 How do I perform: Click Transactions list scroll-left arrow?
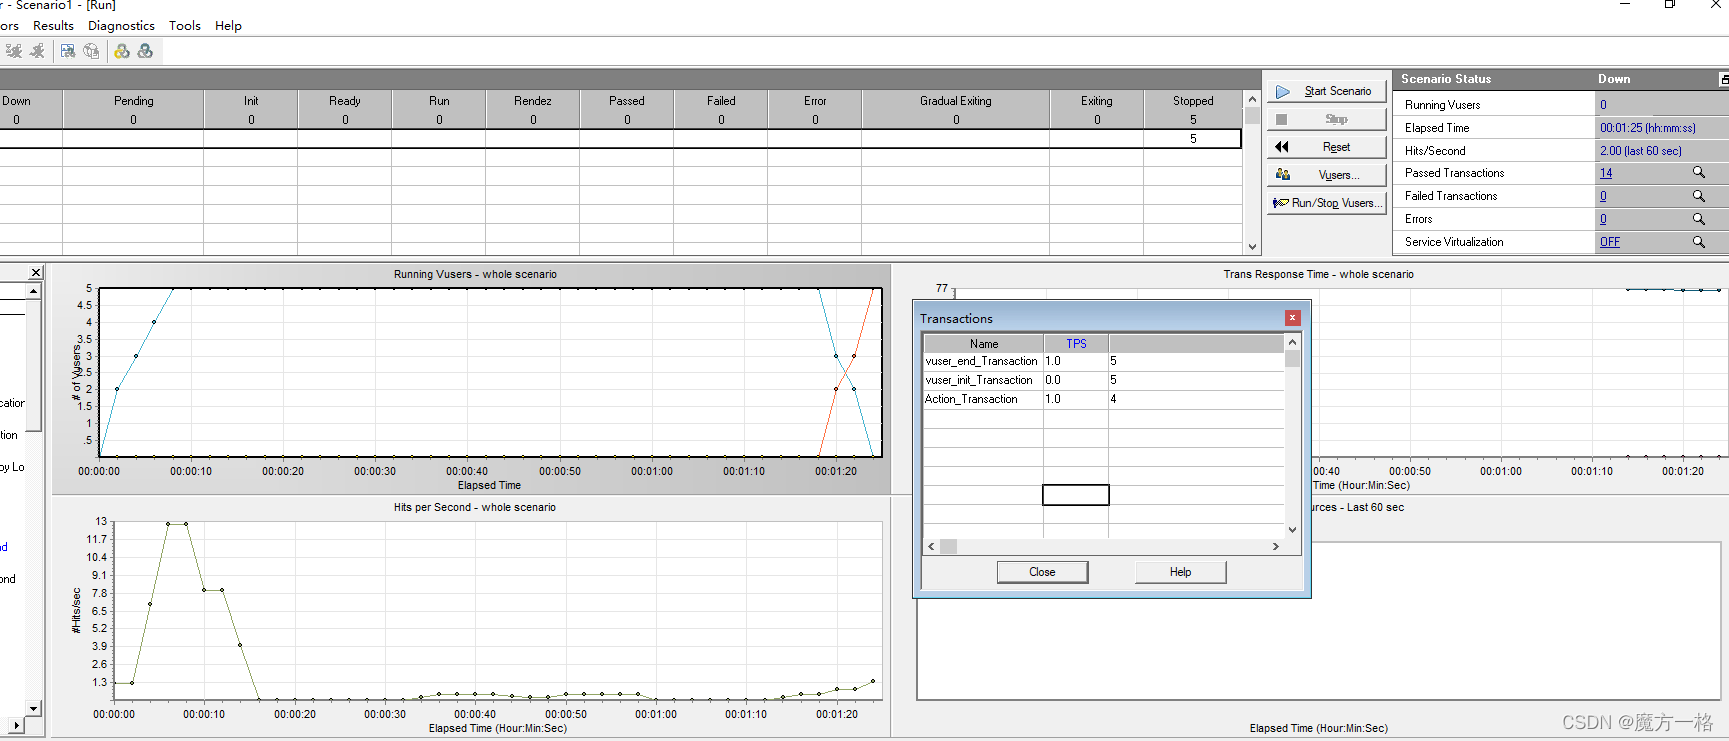(932, 546)
